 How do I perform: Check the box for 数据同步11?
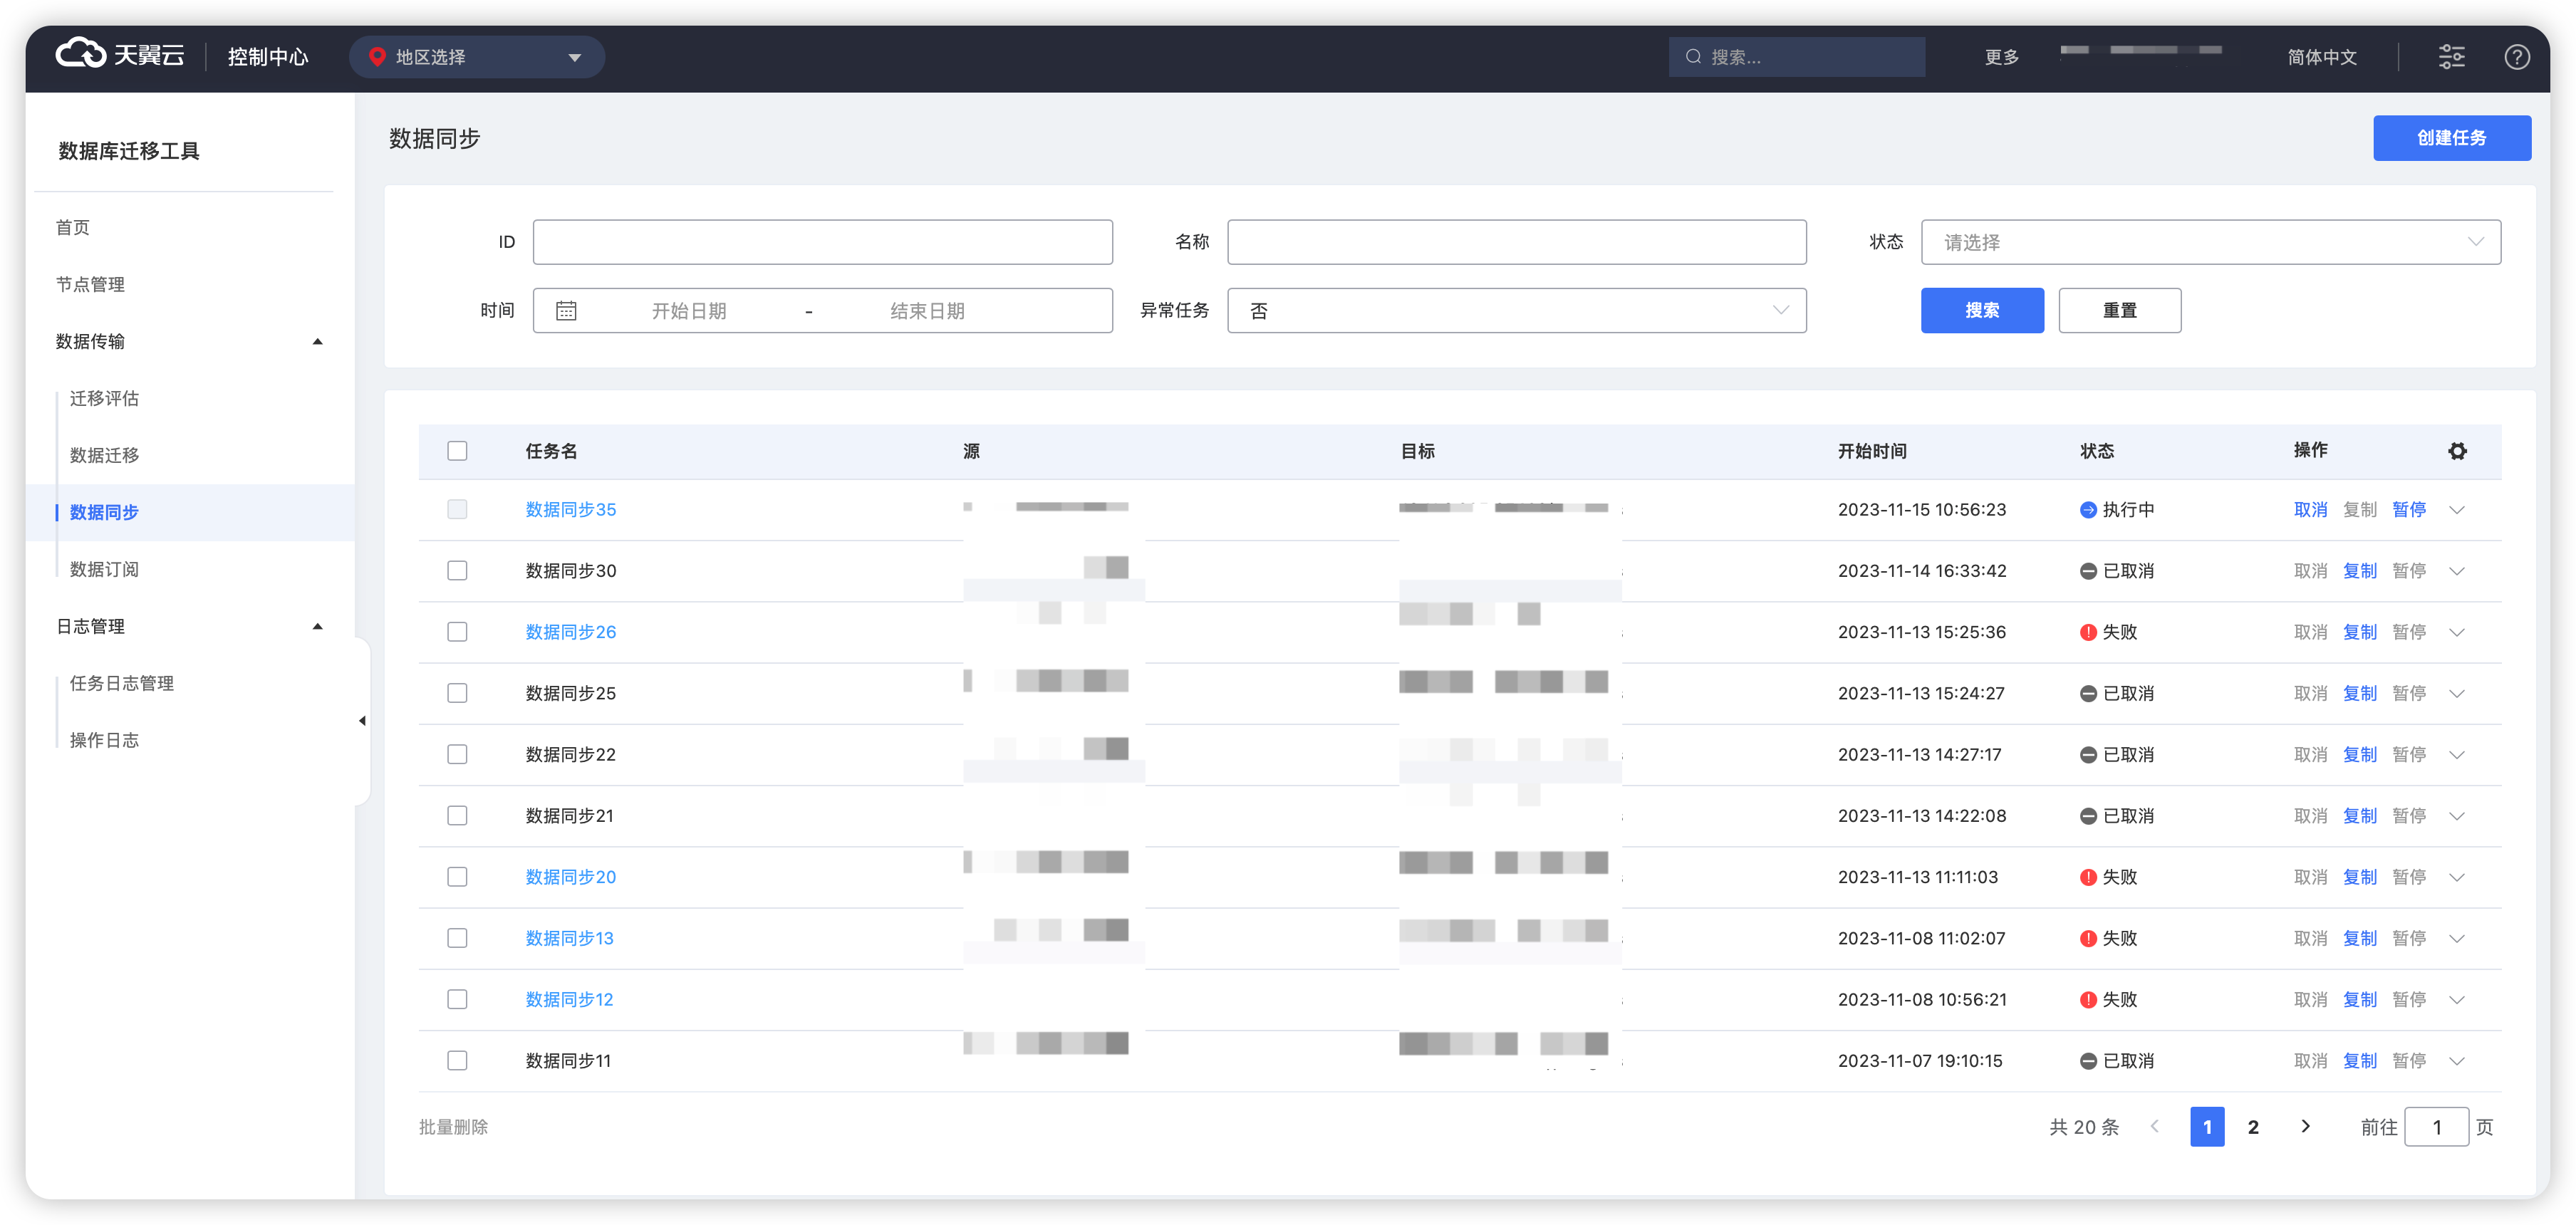click(x=457, y=1061)
